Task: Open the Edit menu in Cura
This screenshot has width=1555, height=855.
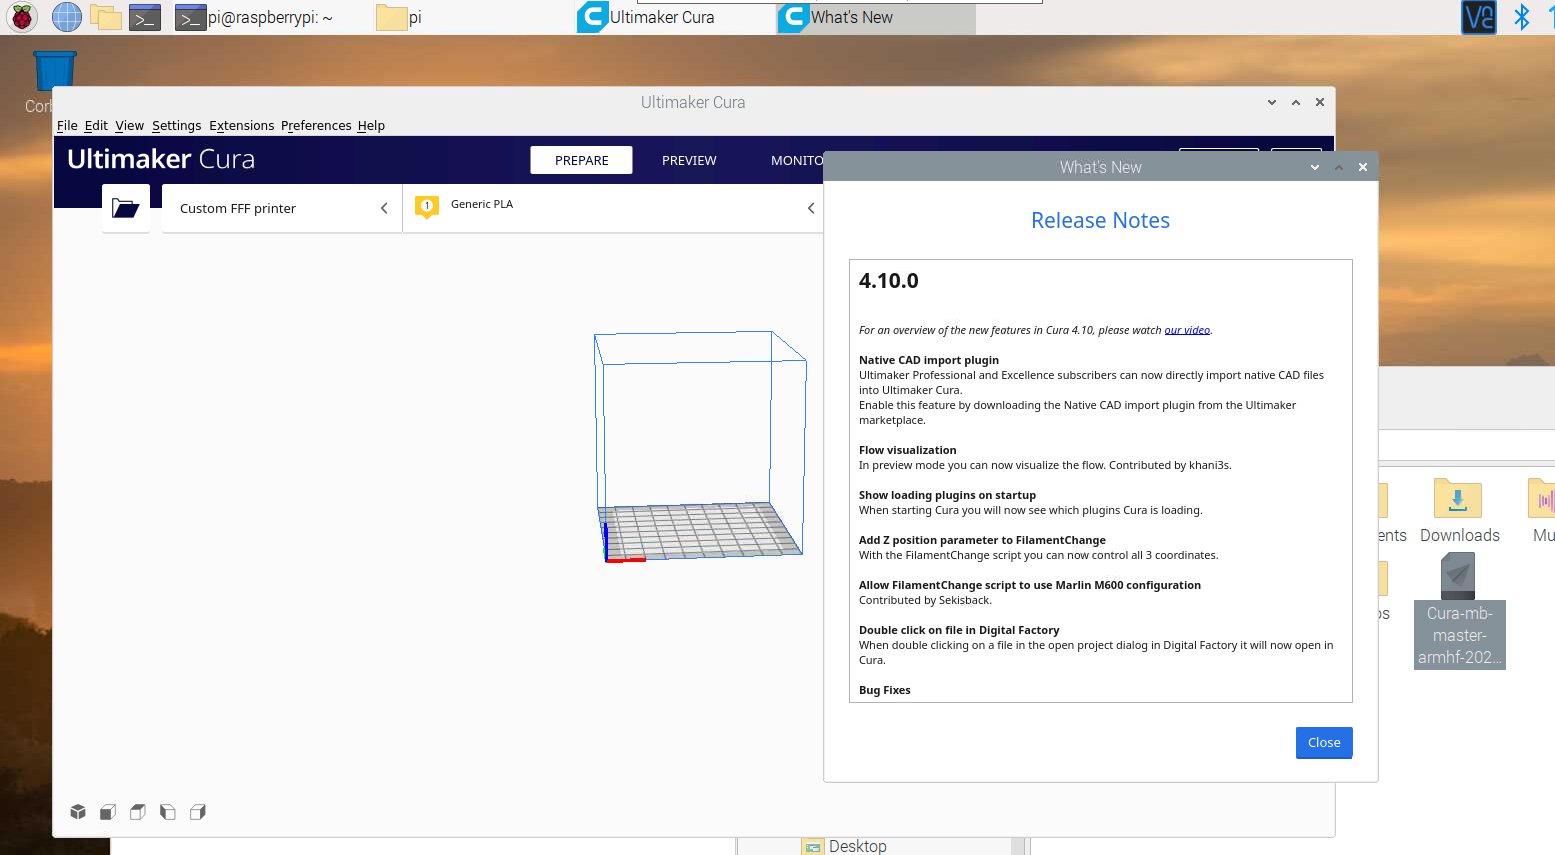Action: tap(96, 125)
